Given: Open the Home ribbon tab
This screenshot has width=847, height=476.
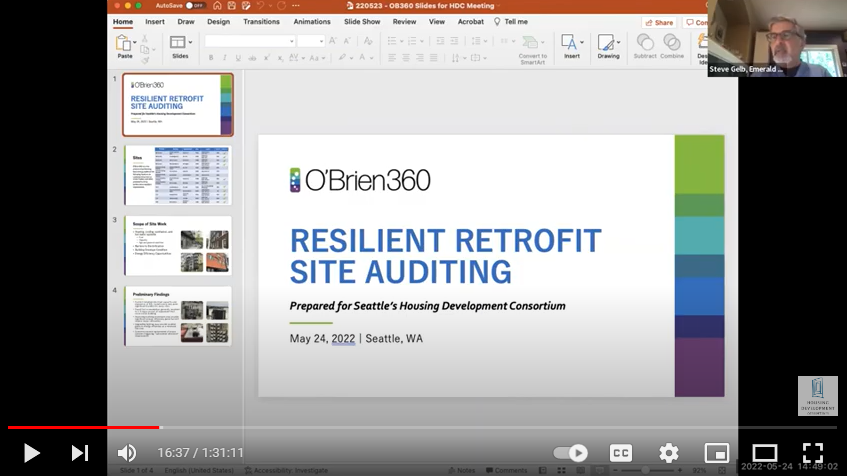Looking at the screenshot, I should tap(123, 22).
